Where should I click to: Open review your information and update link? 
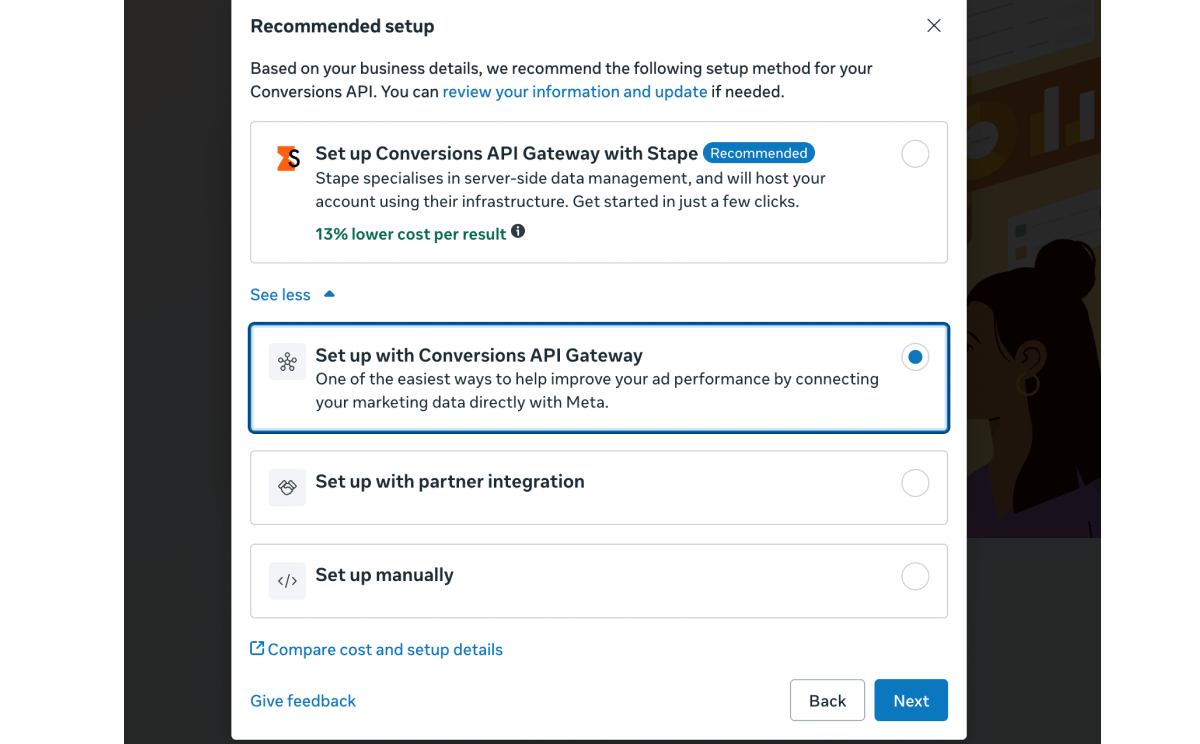pyautogui.click(x=575, y=92)
